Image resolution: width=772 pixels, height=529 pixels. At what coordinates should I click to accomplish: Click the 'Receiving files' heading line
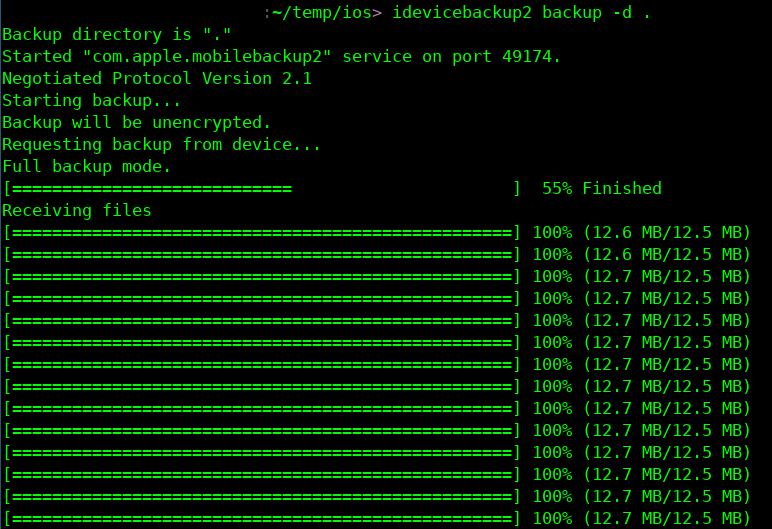[77, 210]
